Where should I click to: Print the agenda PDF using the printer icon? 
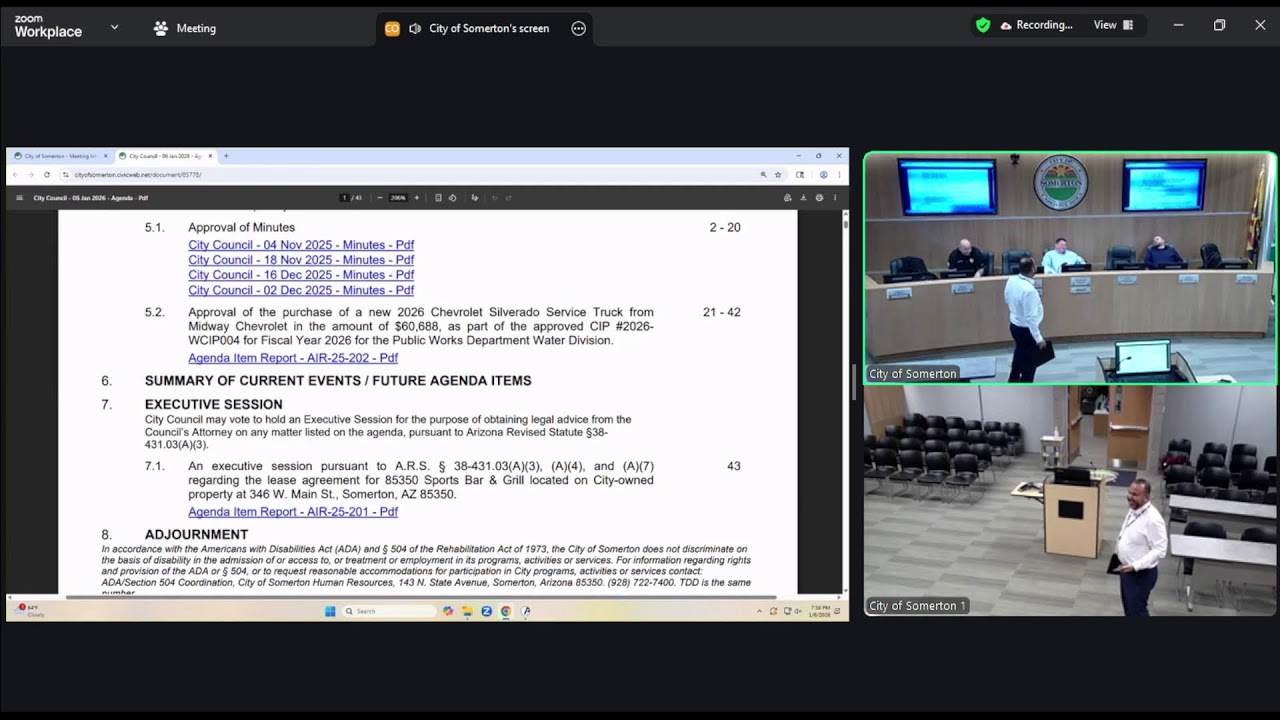819,198
